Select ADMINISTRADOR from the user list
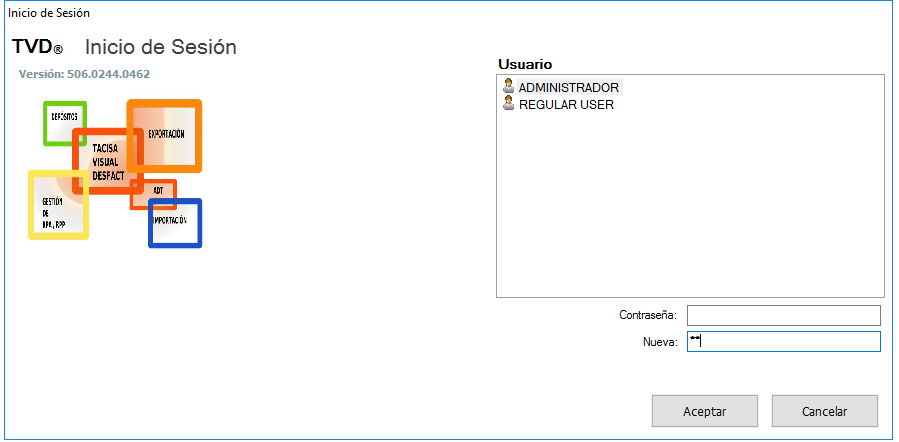The image size is (899, 442). click(x=568, y=88)
